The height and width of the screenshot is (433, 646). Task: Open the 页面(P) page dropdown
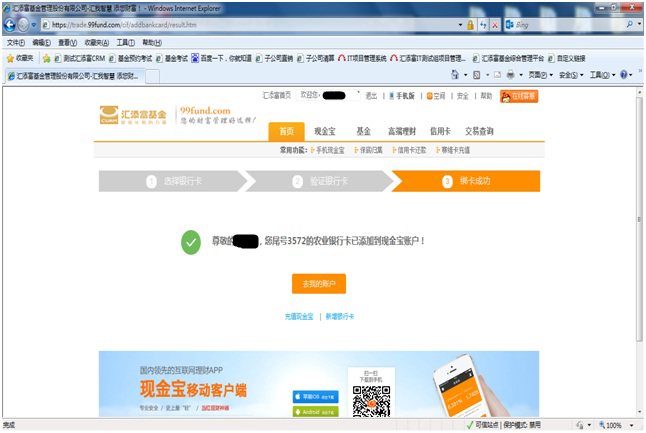539,75
